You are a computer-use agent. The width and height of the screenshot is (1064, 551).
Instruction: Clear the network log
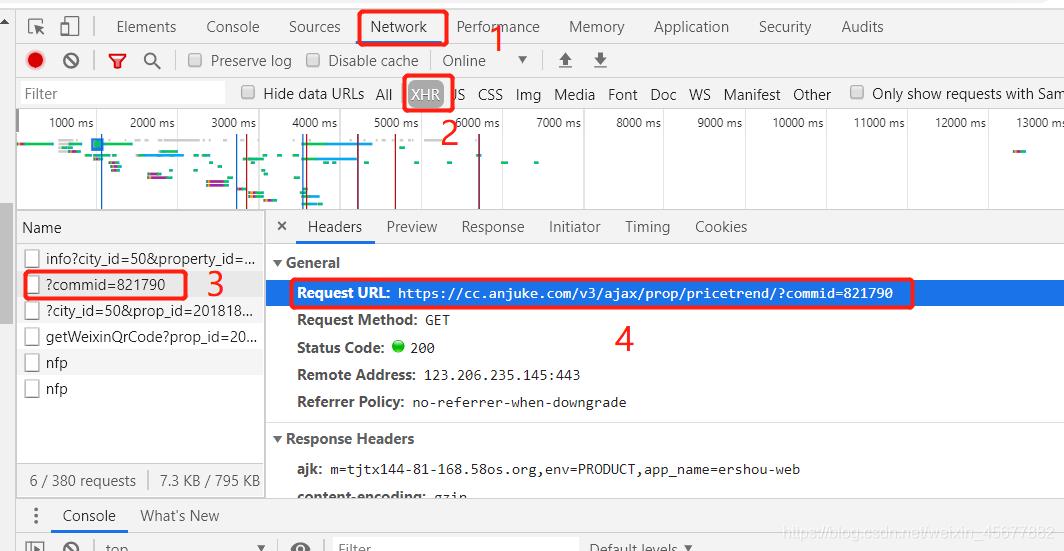point(71,61)
